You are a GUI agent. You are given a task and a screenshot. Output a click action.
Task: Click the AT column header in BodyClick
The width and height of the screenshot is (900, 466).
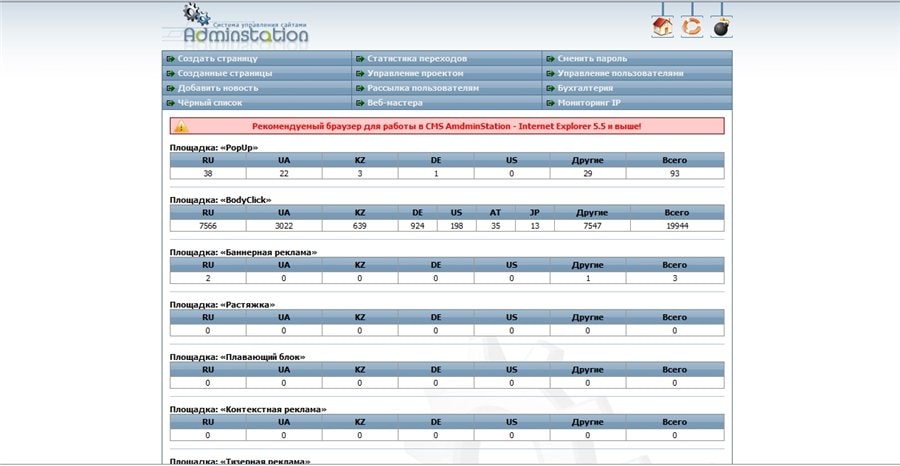coord(495,212)
